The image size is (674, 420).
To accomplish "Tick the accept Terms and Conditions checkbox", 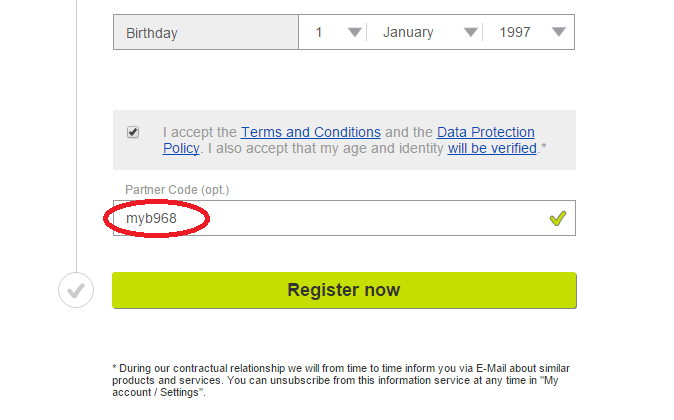I will click(133, 132).
